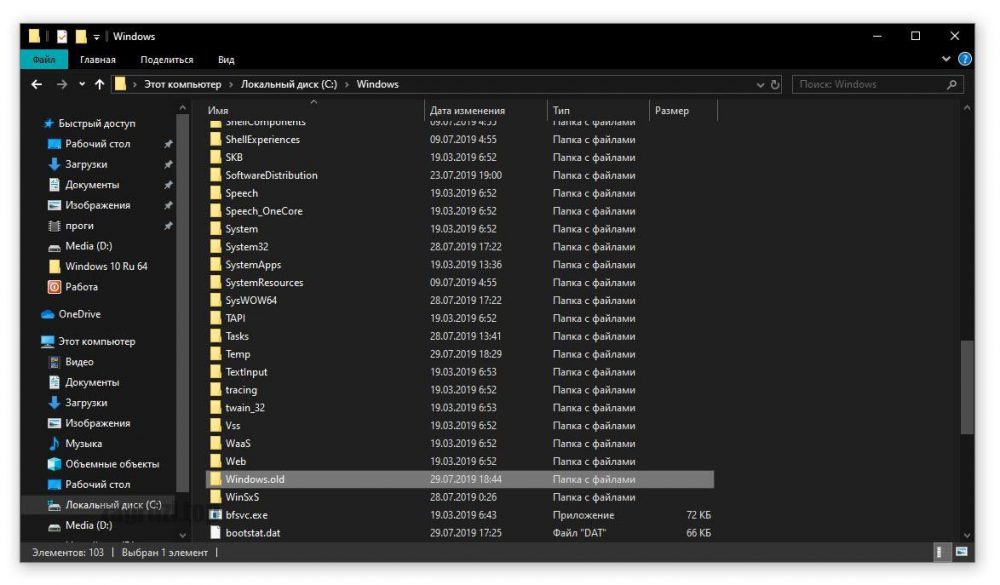Open Explorer Help question mark icon
The width and height of the screenshot is (1000, 585).
(x=965, y=60)
